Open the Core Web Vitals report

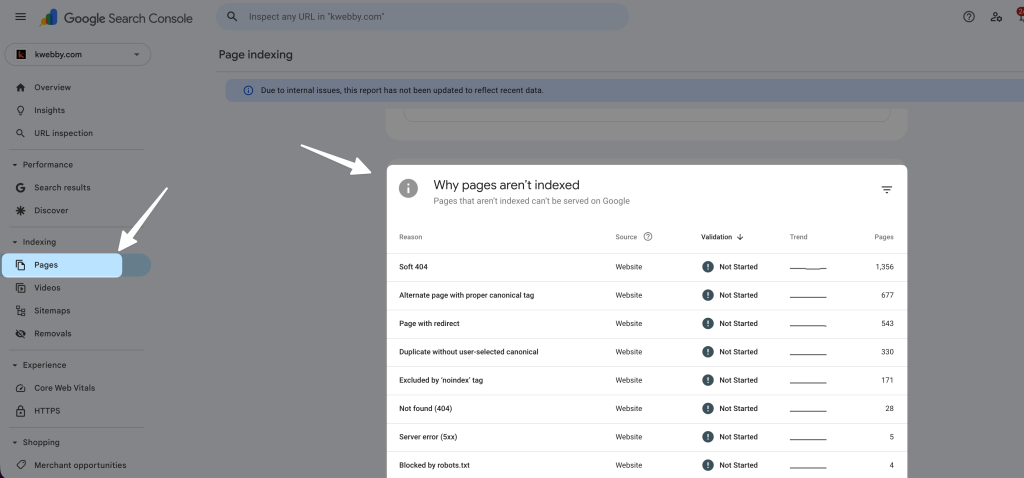[x=64, y=388]
